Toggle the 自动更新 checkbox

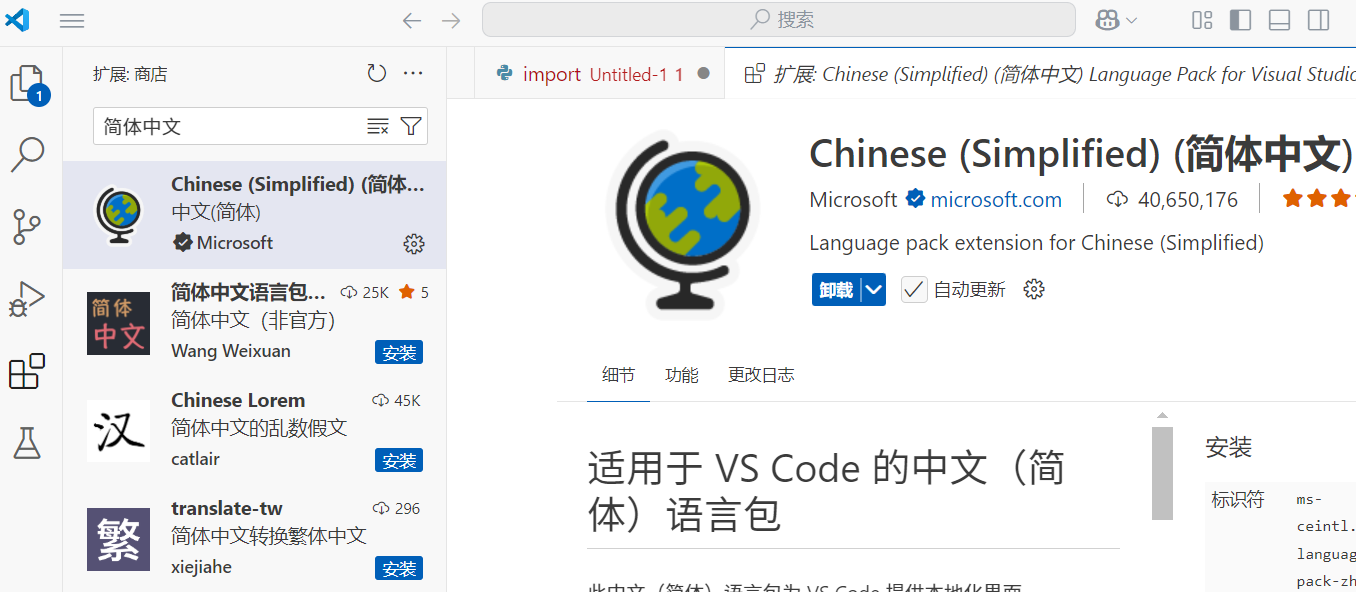pos(914,290)
